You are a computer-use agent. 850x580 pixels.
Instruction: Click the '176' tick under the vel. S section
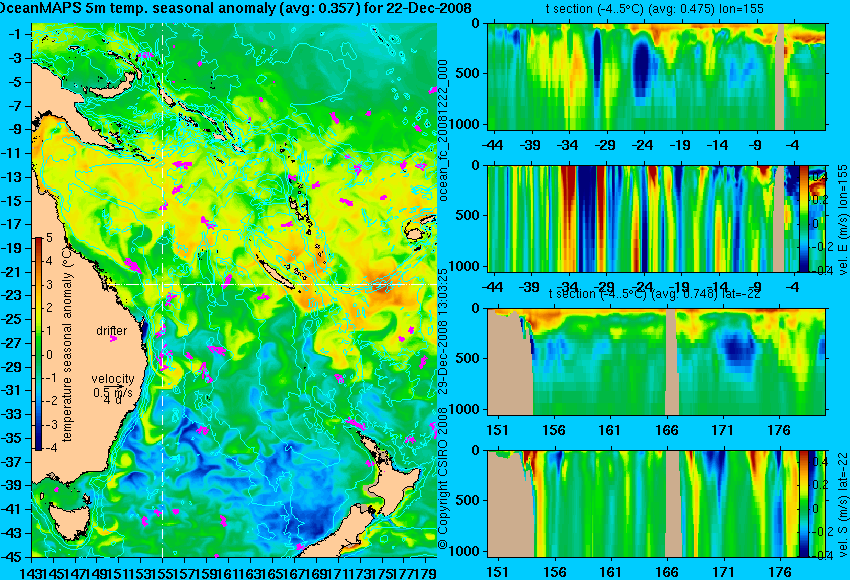(779, 572)
